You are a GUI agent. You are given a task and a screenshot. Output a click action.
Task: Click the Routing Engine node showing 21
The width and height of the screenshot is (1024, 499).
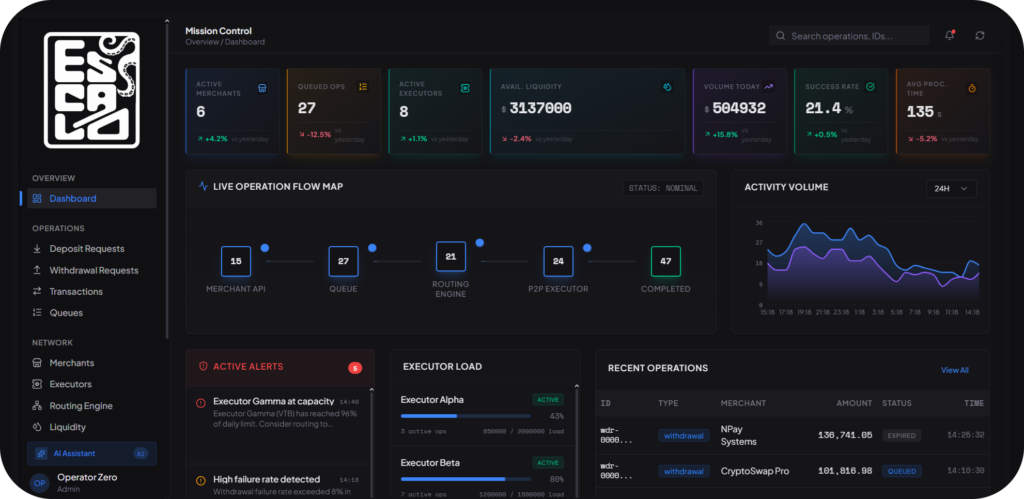click(451, 257)
